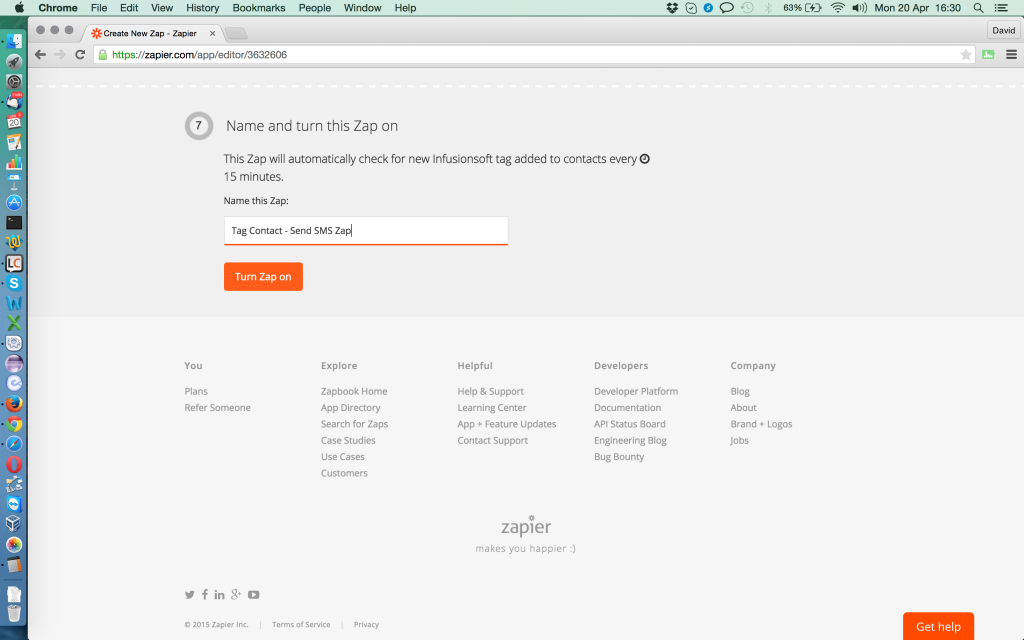The width and height of the screenshot is (1024, 640).
Task: Open Skype in the dock
Action: 14,283
